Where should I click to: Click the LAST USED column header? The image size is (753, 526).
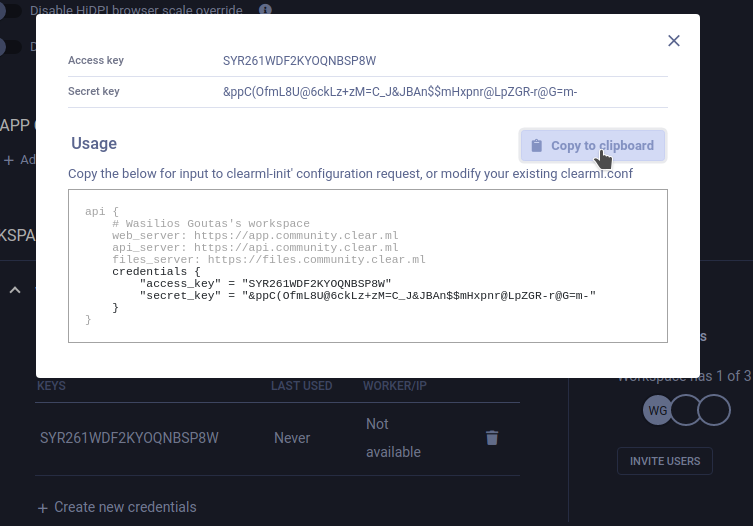tap(302, 386)
